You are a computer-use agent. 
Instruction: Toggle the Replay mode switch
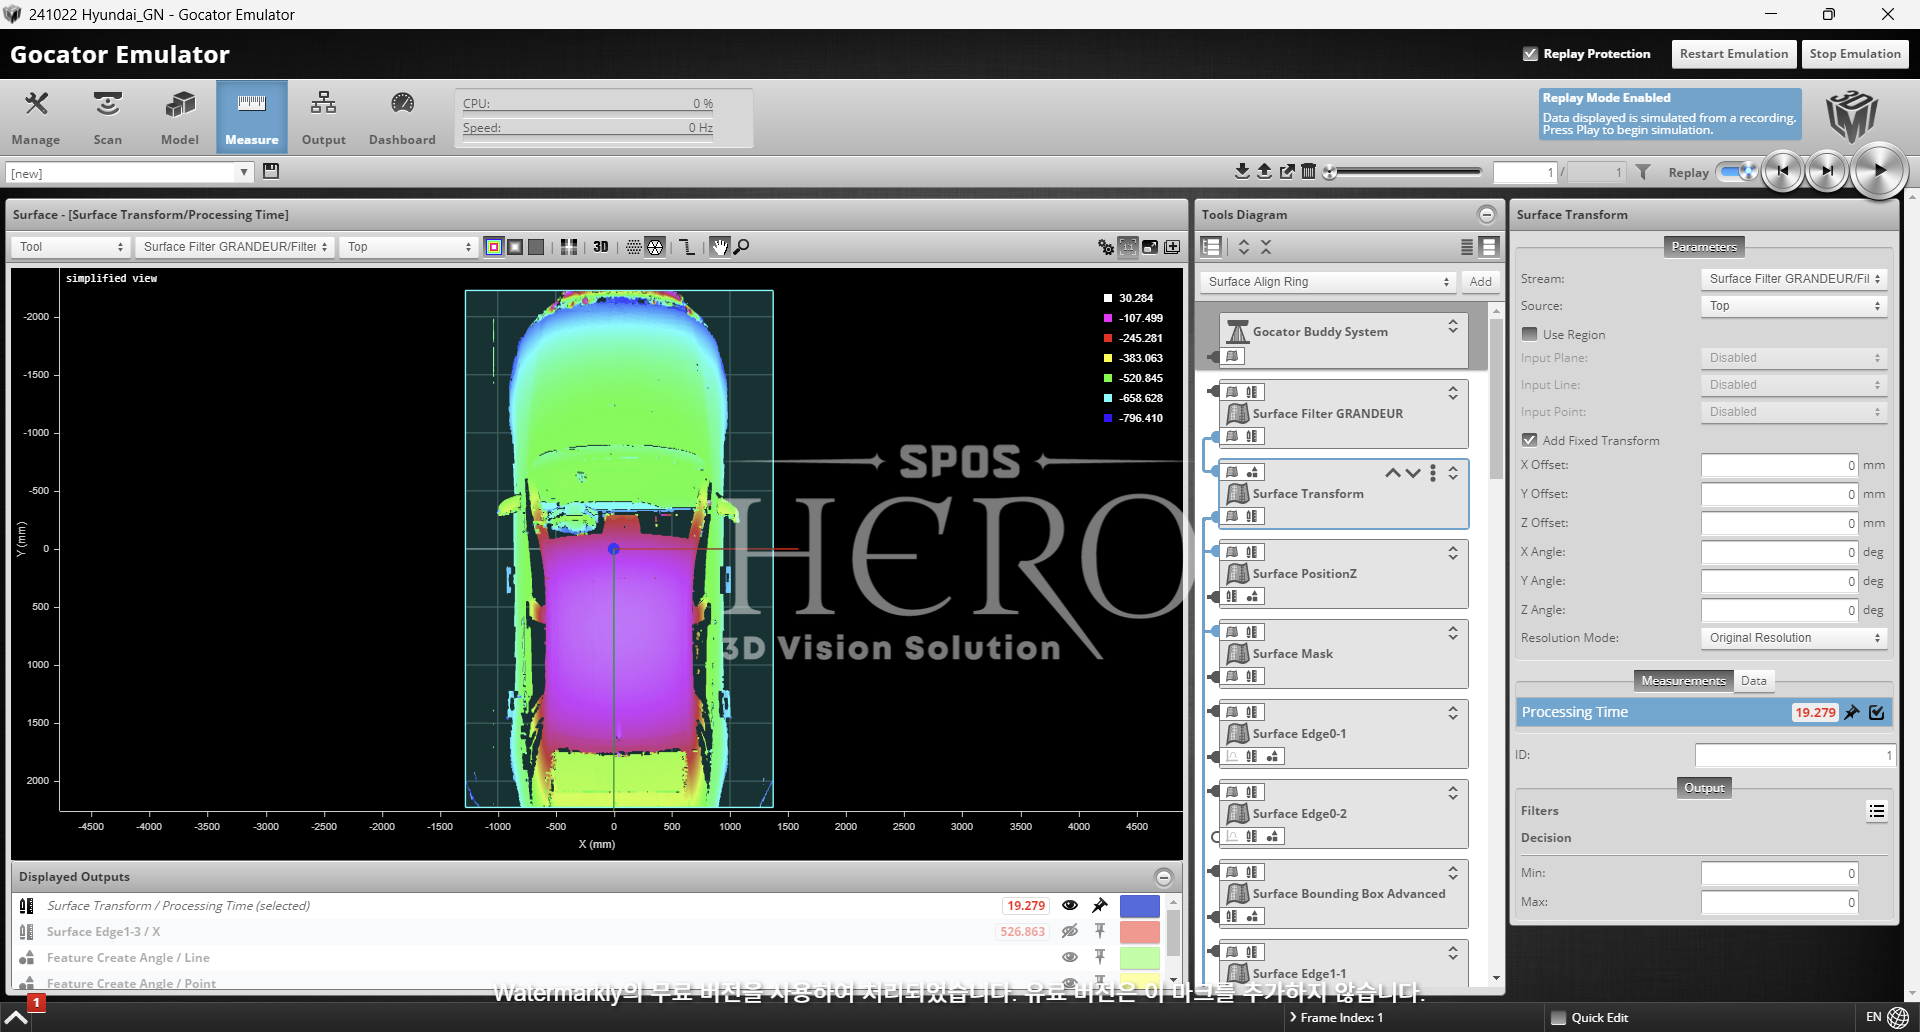pyautogui.click(x=1738, y=172)
